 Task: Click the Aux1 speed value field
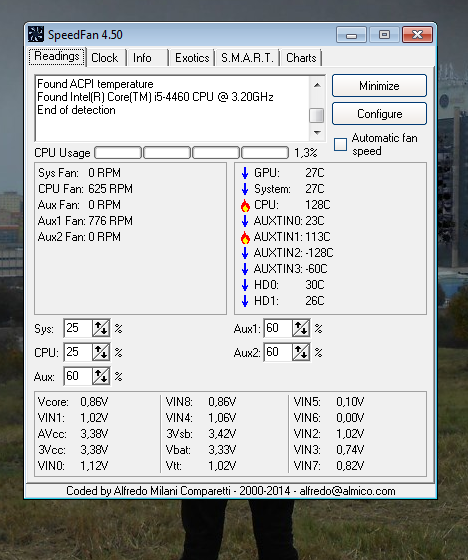click(278, 328)
